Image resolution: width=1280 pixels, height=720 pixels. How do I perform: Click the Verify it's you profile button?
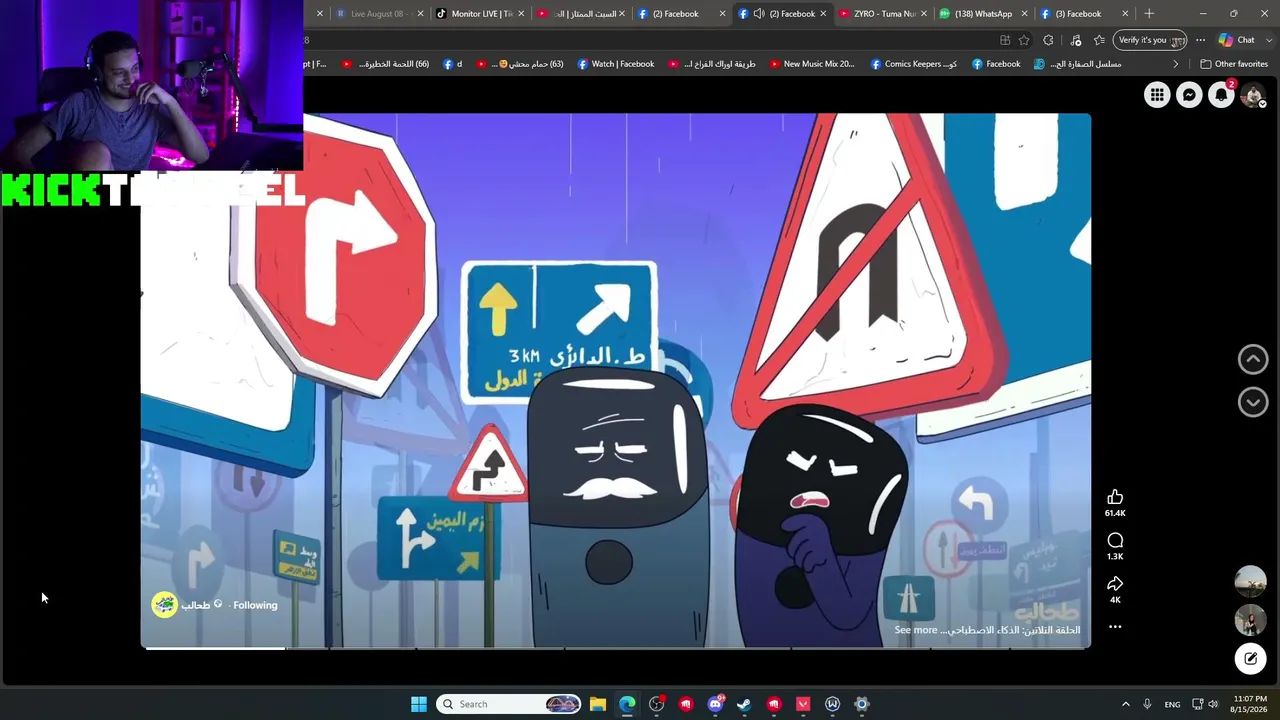point(1150,40)
